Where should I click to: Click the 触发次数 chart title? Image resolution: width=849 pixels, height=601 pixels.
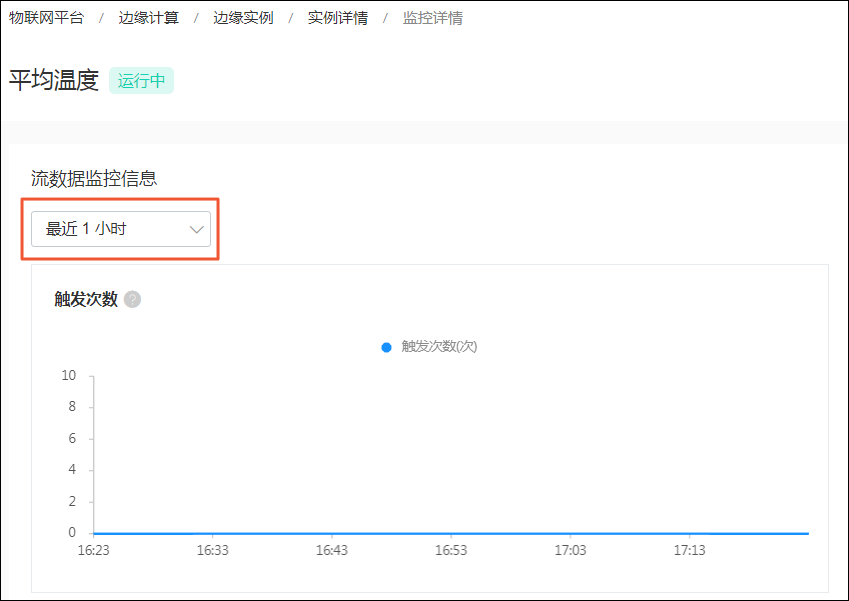(86, 299)
